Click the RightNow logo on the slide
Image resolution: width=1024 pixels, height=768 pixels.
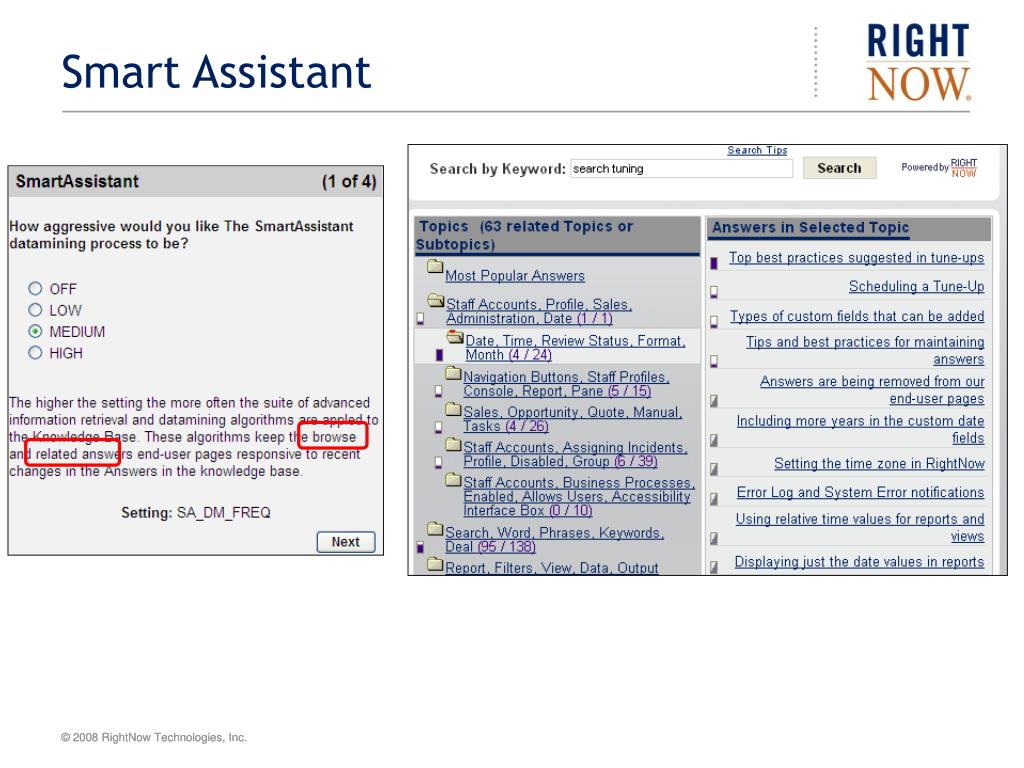(918, 62)
